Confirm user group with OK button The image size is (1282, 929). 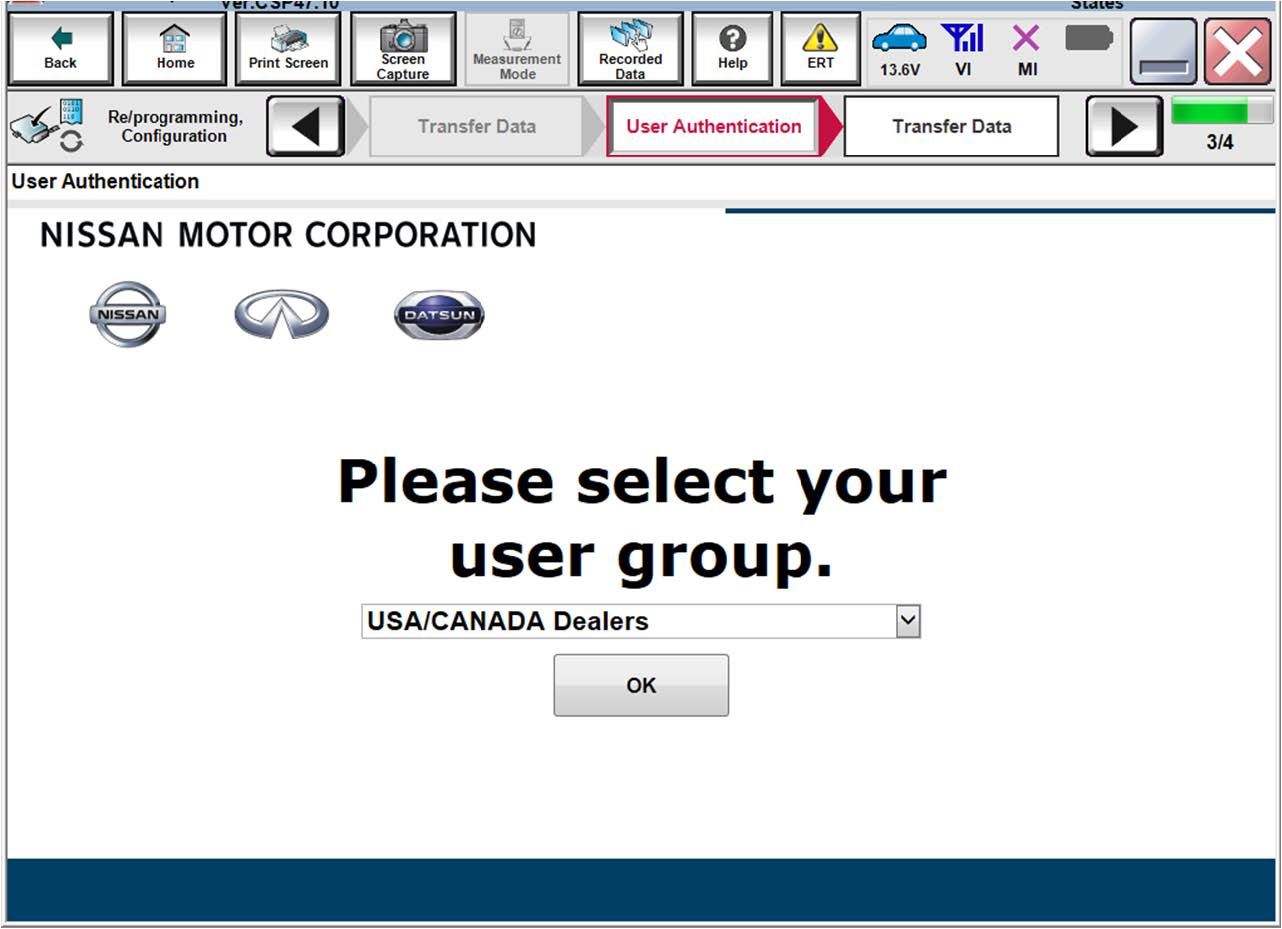[x=641, y=685]
